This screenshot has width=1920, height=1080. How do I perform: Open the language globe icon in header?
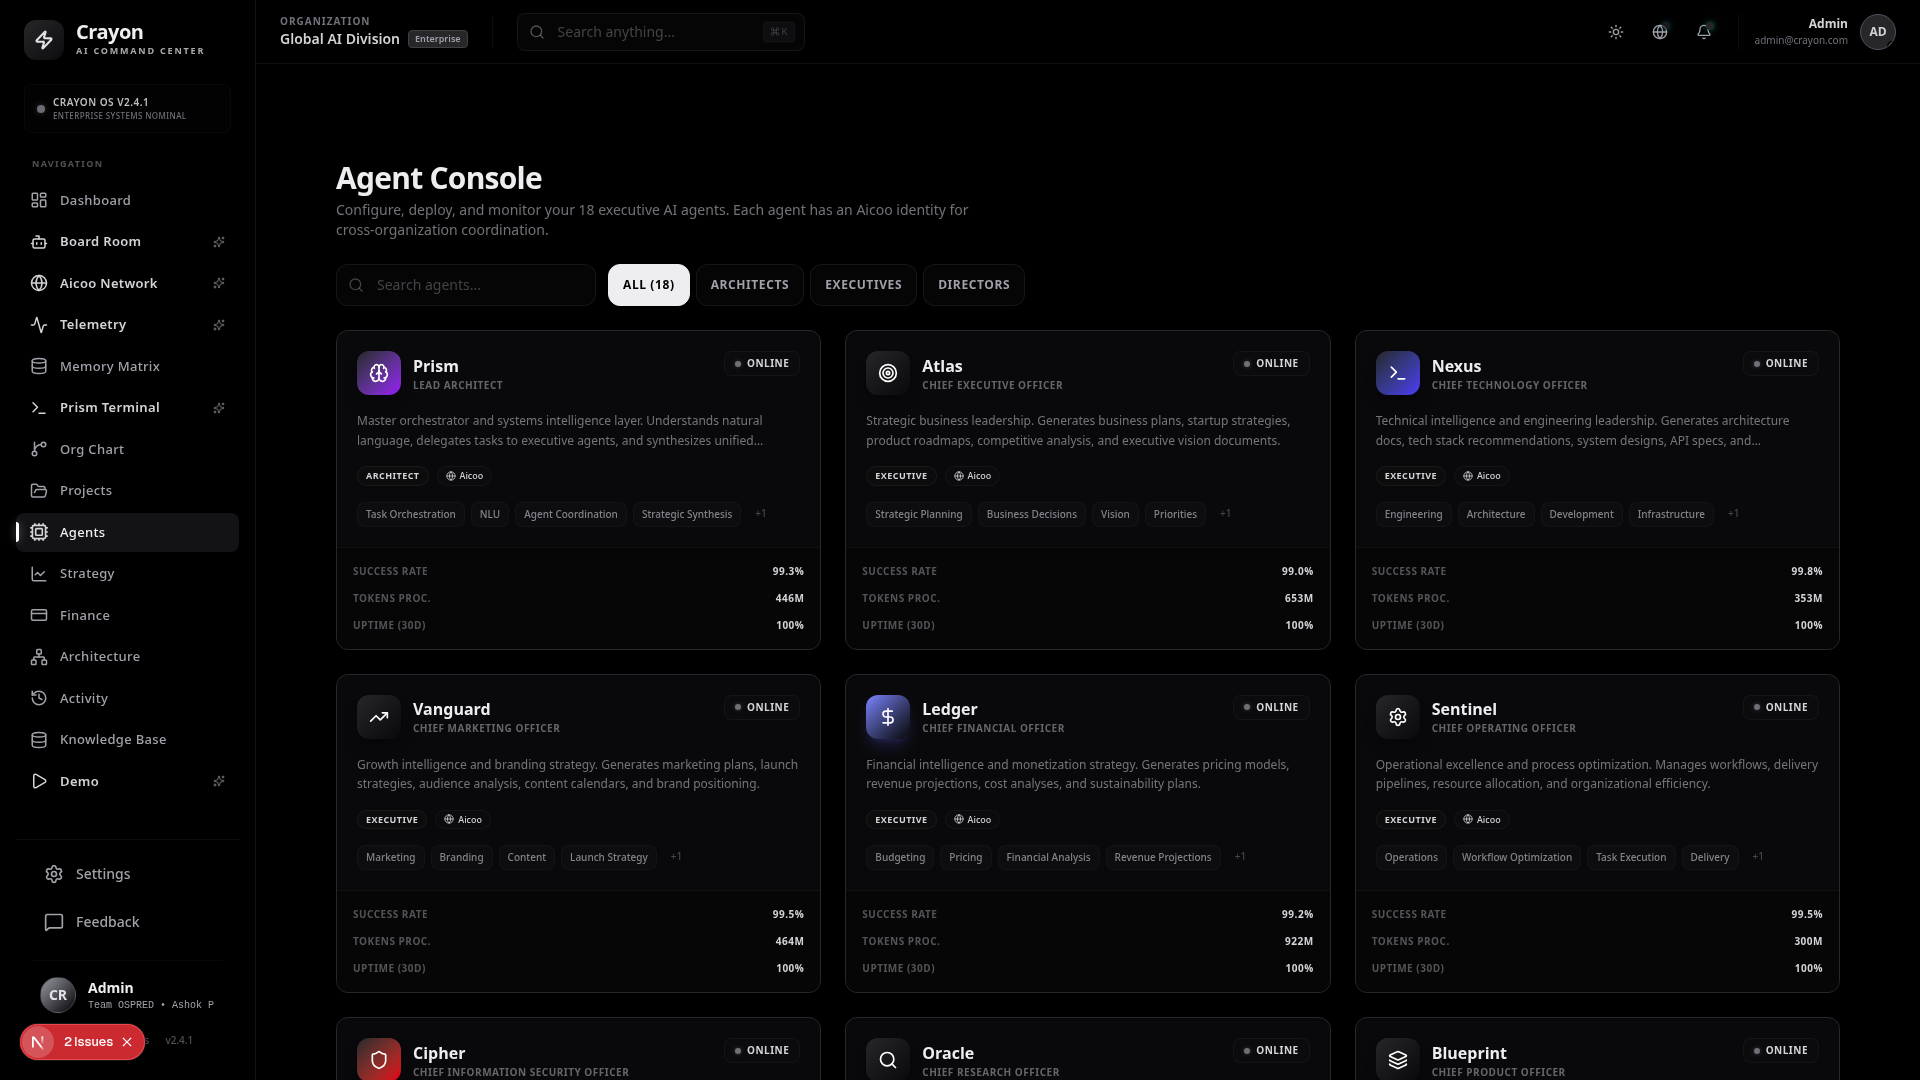pos(1660,32)
